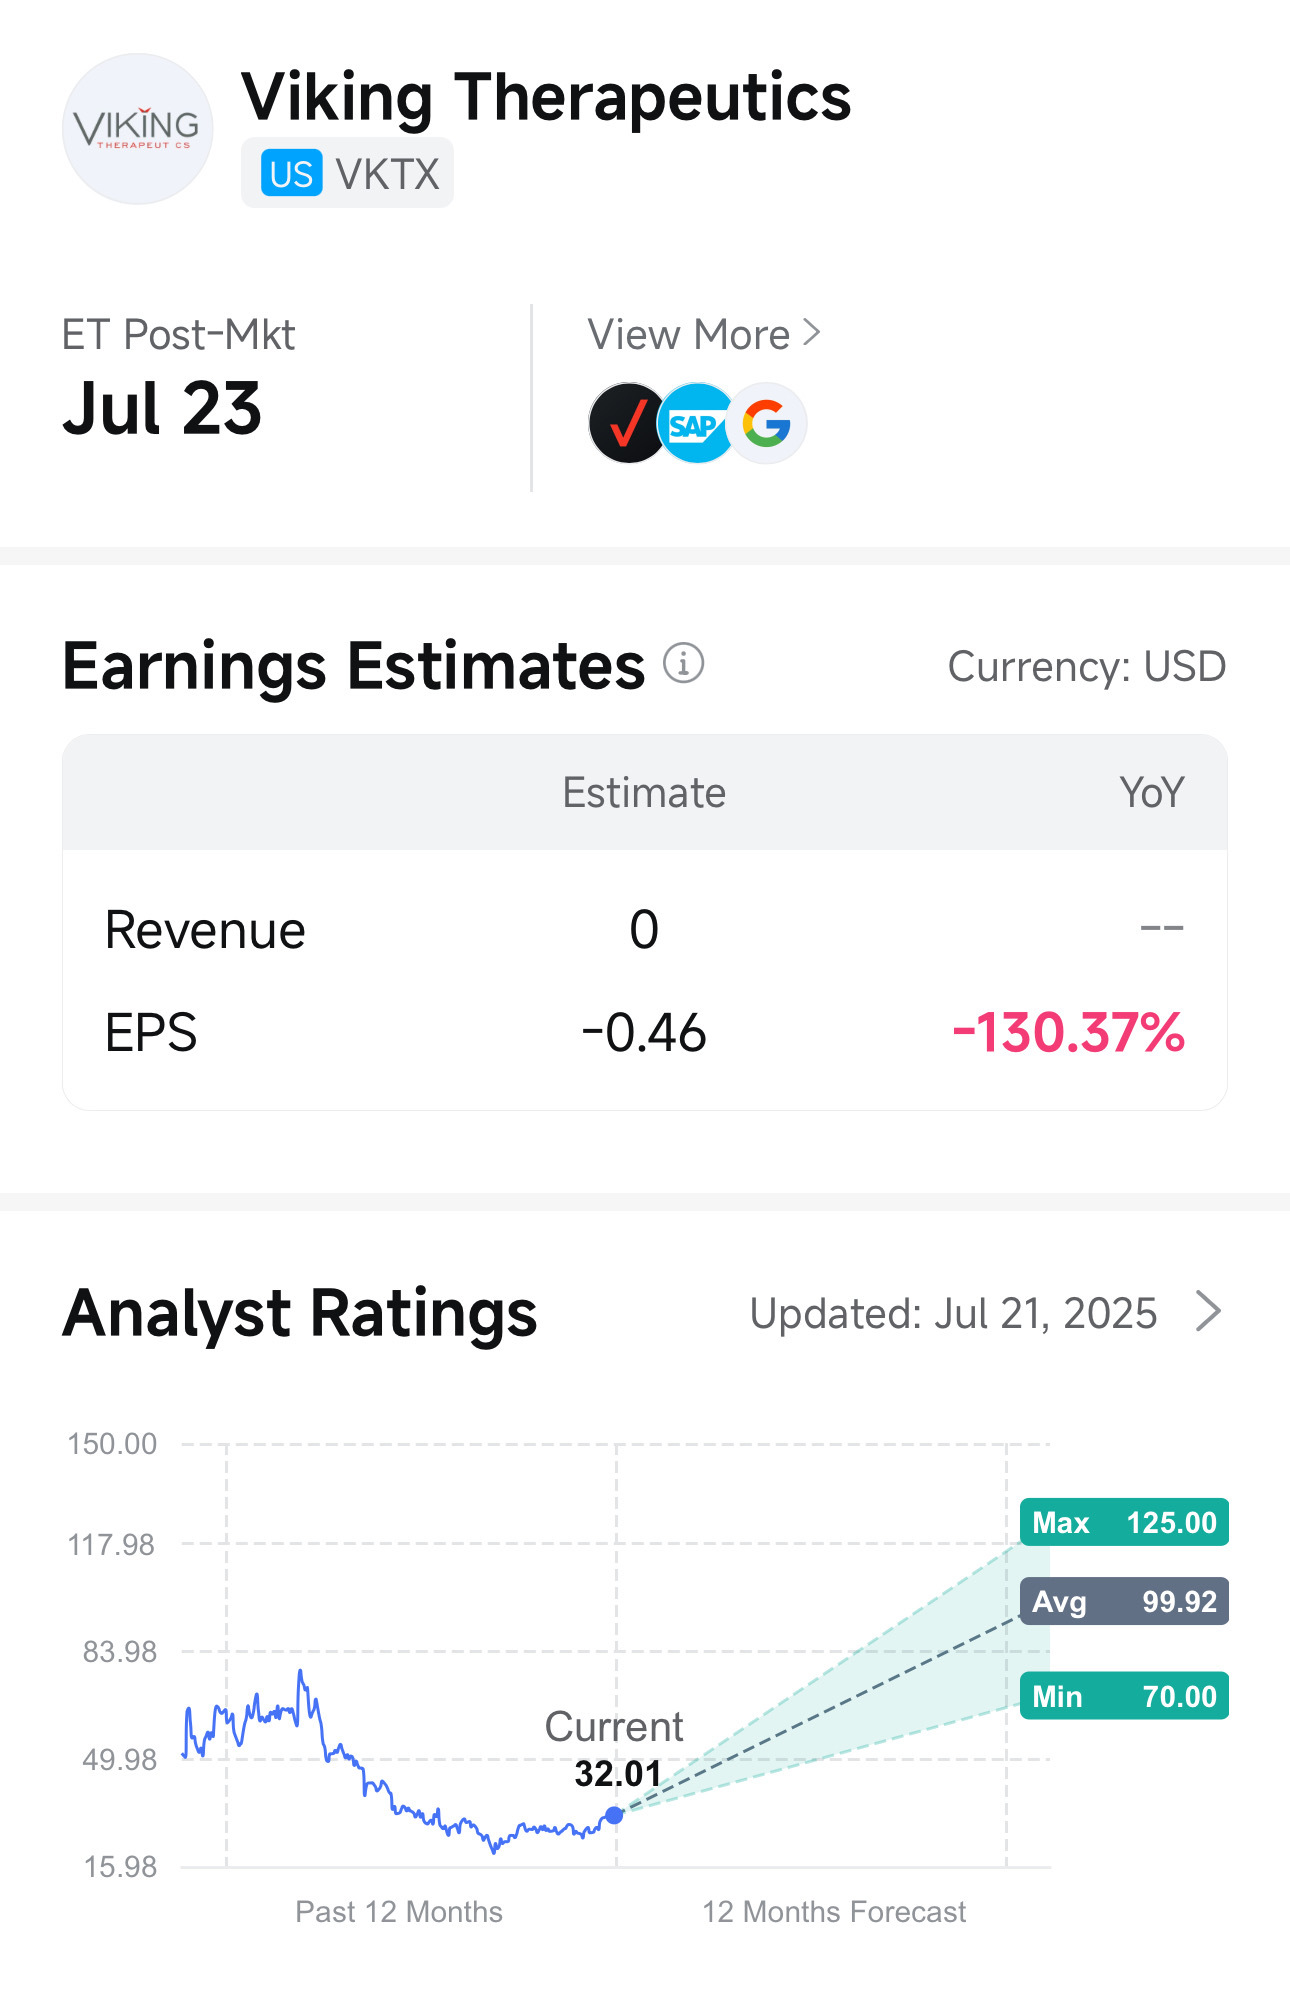The width and height of the screenshot is (1290, 2001).
Task: Tap the Viking Therapeutics title
Action: pos(546,97)
